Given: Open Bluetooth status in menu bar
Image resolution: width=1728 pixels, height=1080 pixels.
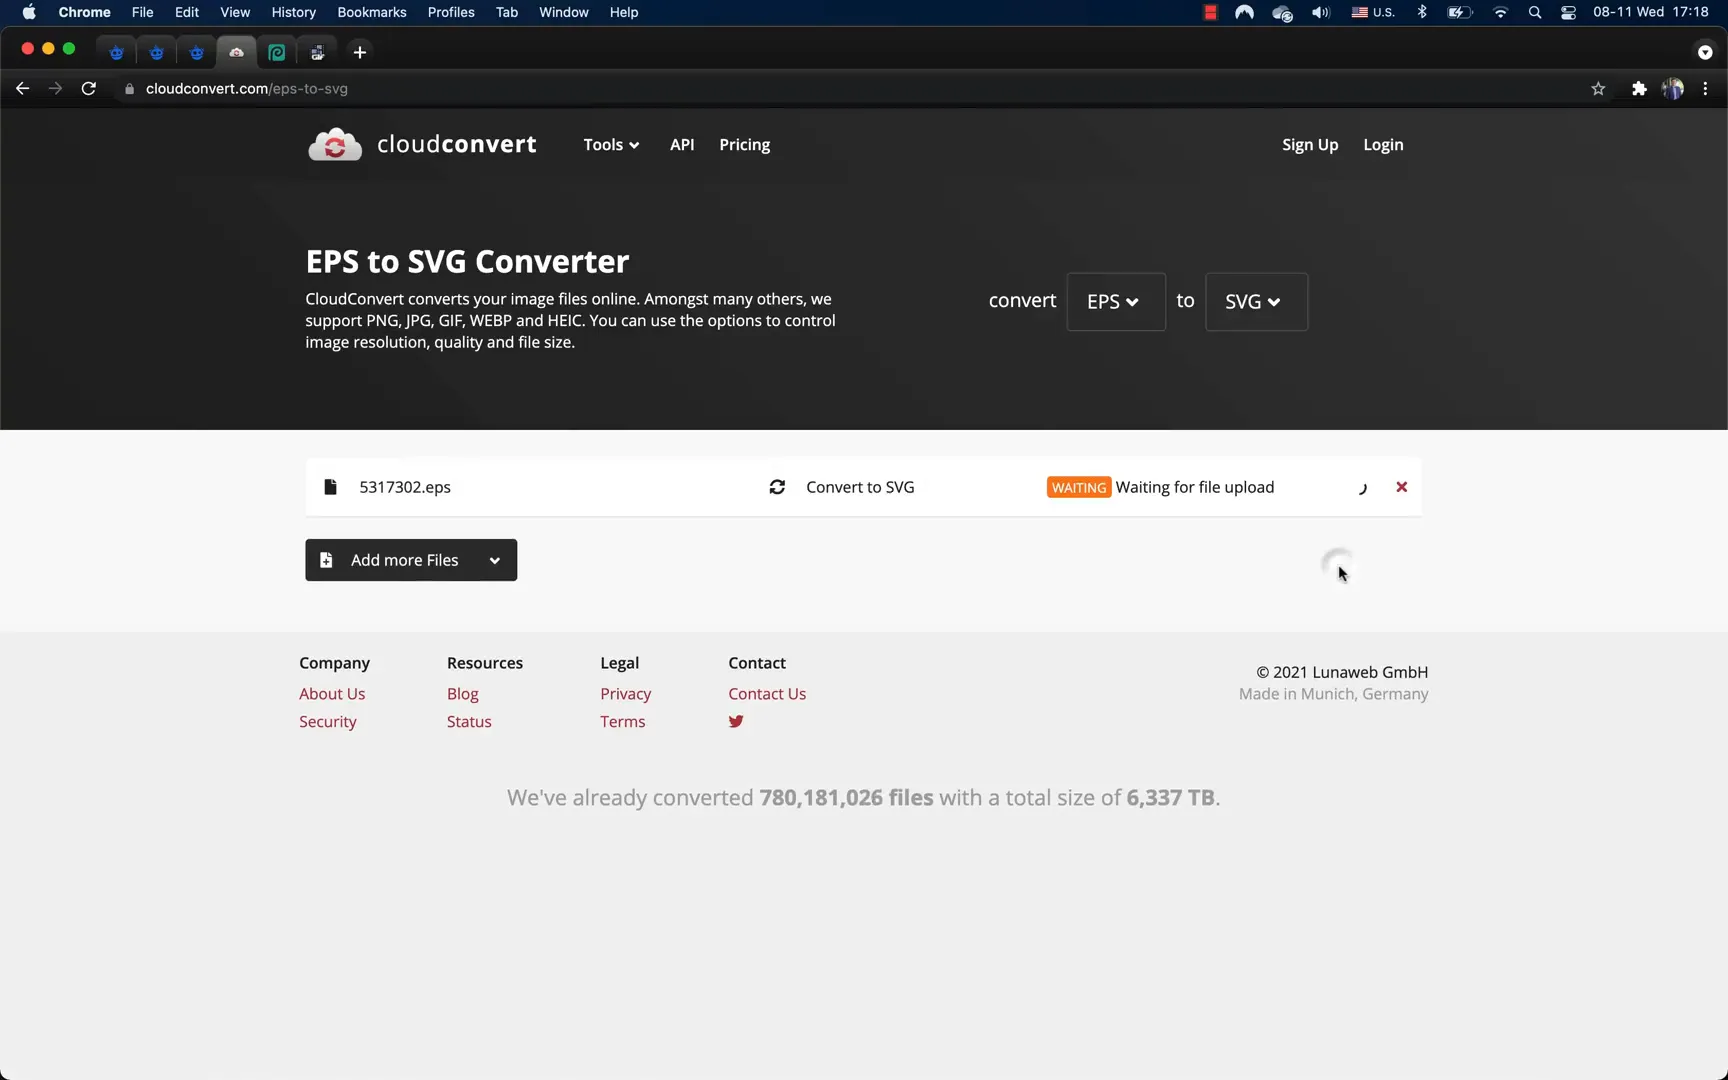Looking at the screenshot, I should (x=1422, y=12).
